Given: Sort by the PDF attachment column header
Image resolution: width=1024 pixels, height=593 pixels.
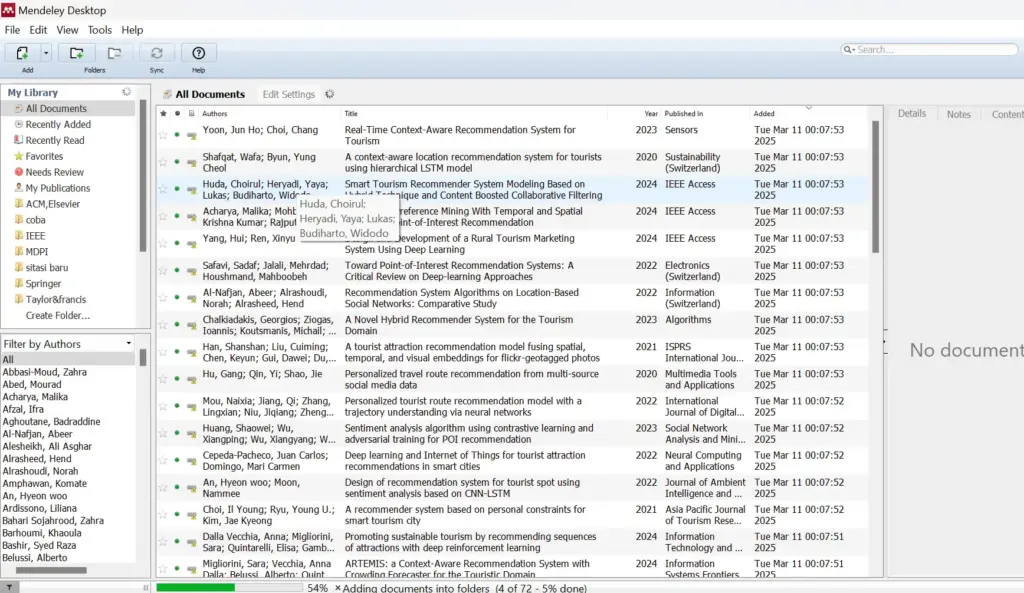Looking at the screenshot, I should tap(191, 114).
